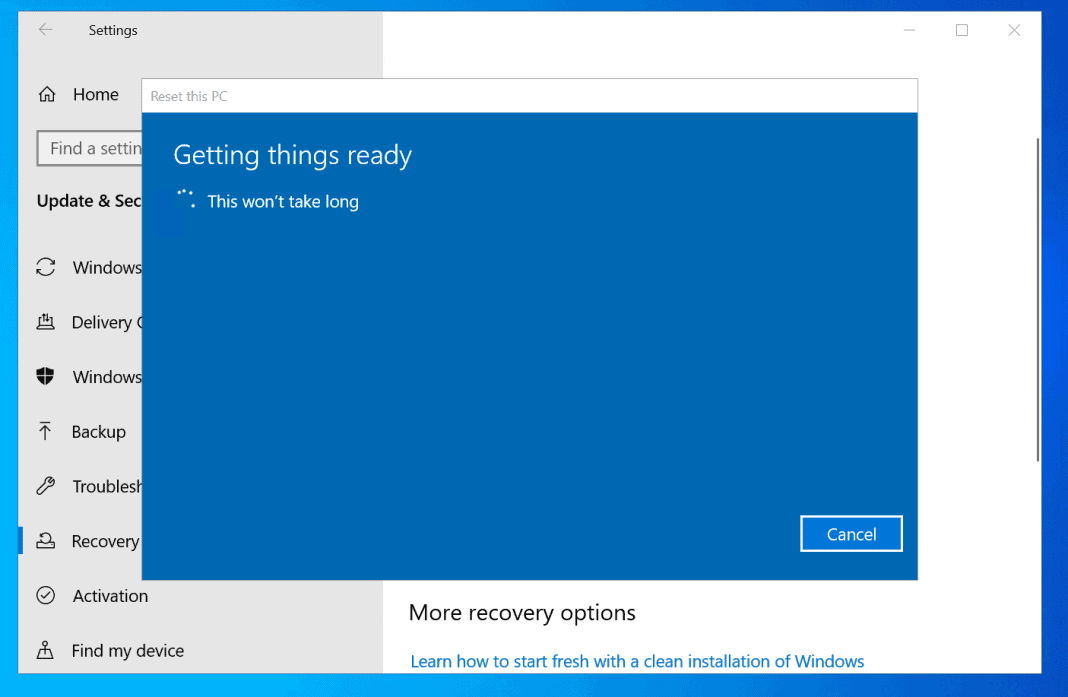
Task: Click the back arrow in Settings
Action: click(x=46, y=30)
